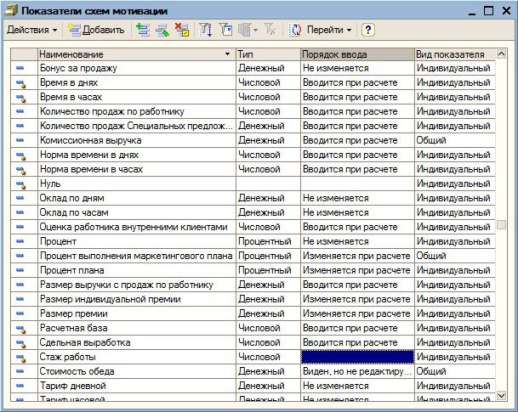The height and width of the screenshot is (412, 518).
Task: Click the Вид показателя column header
Action: click(x=455, y=54)
